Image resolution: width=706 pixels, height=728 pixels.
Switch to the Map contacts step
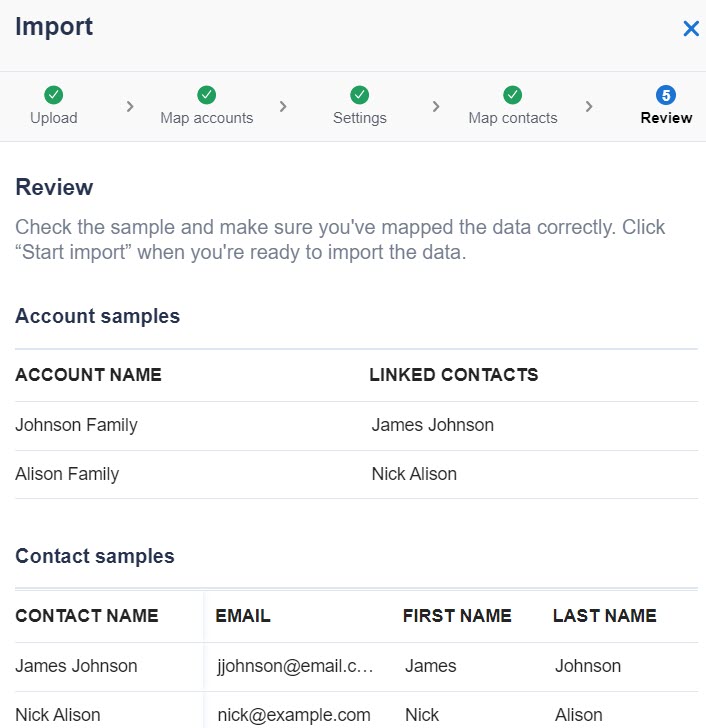point(513,118)
